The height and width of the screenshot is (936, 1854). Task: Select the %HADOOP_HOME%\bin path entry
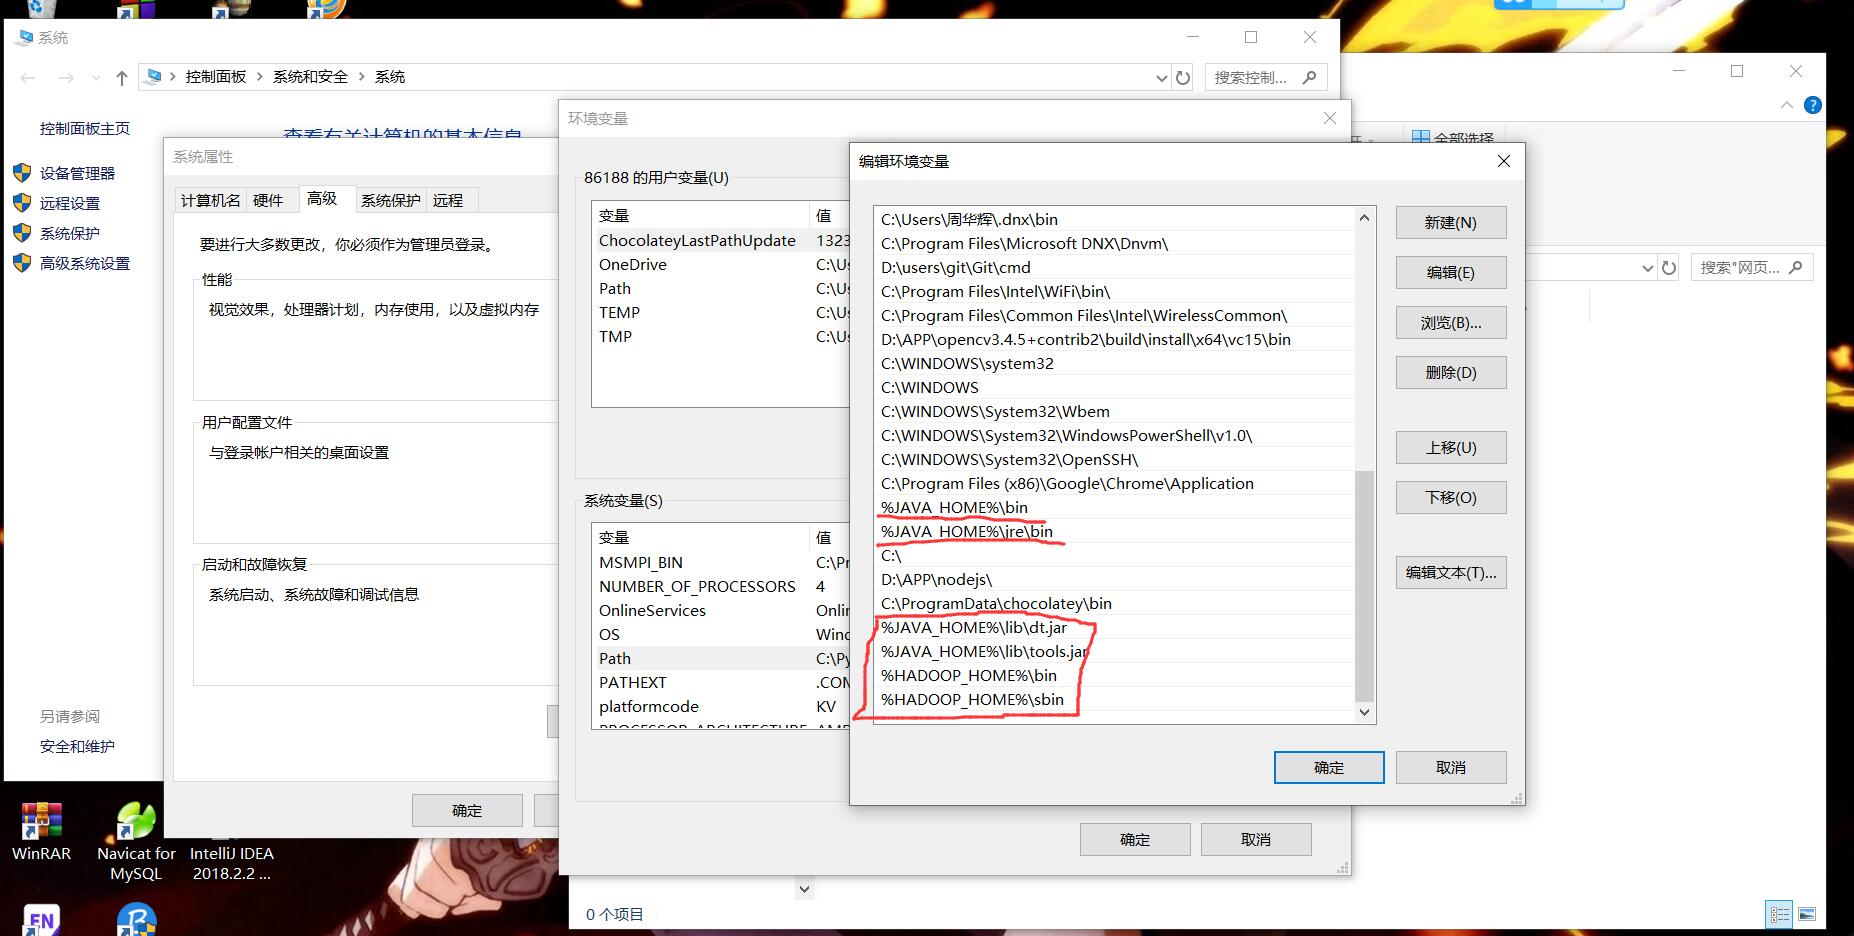(x=968, y=675)
